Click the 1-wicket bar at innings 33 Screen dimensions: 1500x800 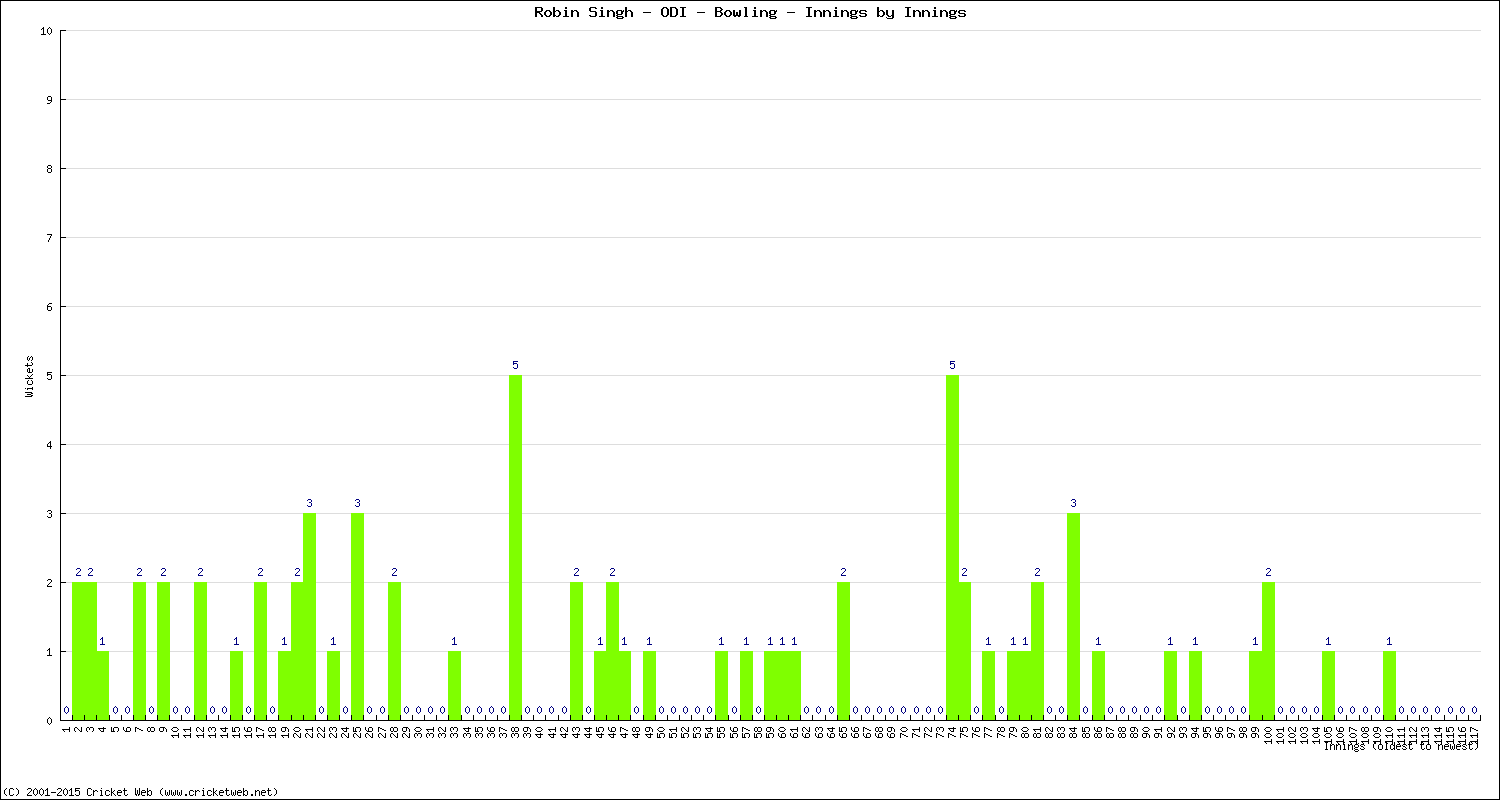pos(454,686)
